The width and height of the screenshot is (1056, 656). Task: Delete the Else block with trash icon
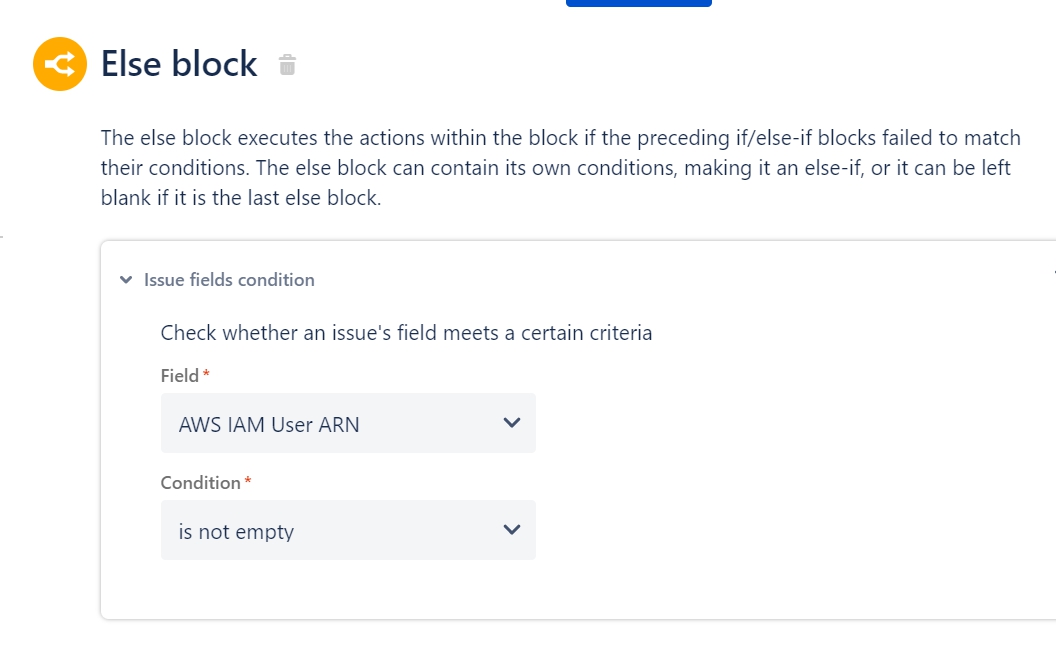tap(288, 65)
